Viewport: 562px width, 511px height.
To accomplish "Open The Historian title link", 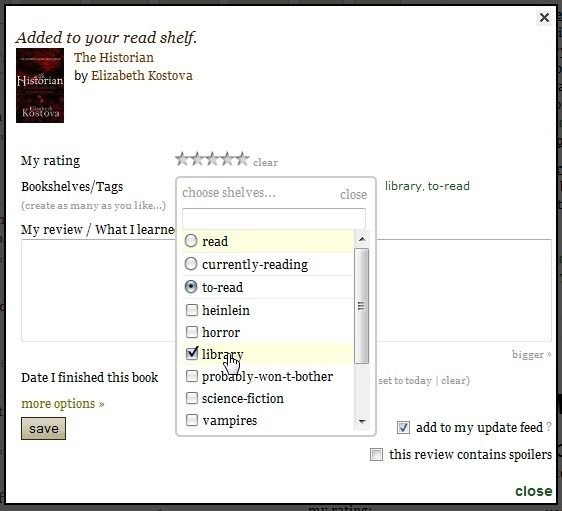I will click(114, 57).
